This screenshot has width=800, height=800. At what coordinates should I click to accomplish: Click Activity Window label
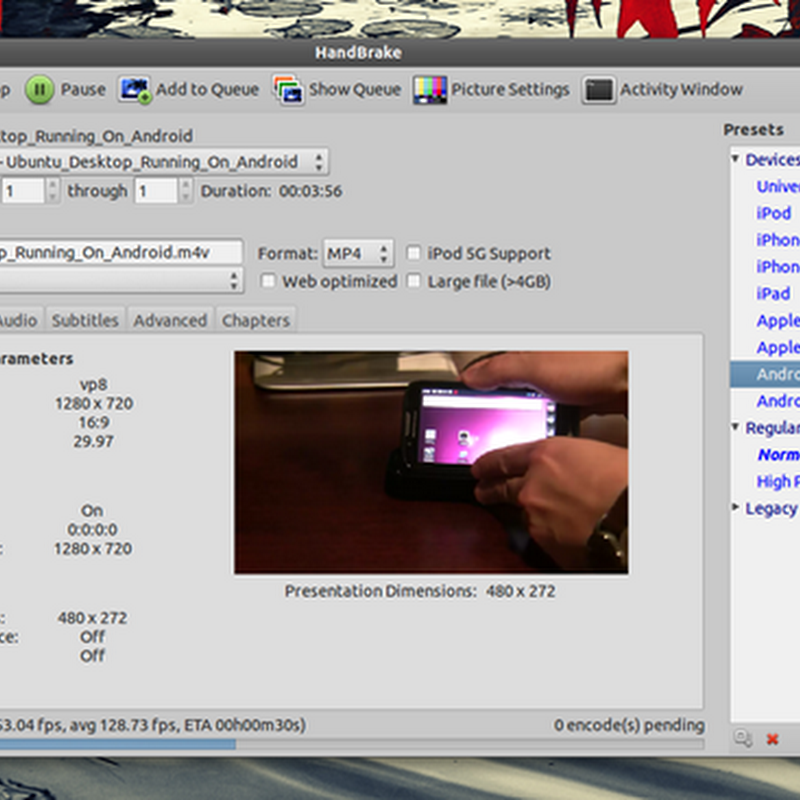point(681,89)
